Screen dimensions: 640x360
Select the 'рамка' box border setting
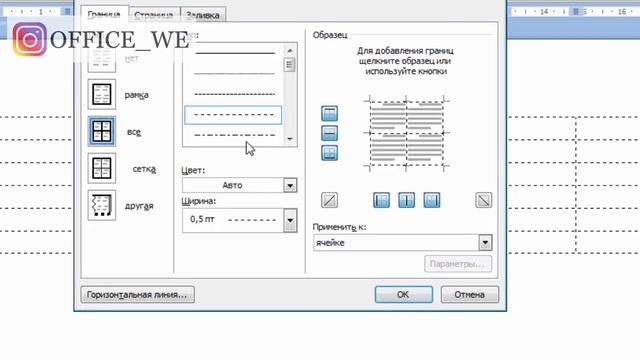102,94
